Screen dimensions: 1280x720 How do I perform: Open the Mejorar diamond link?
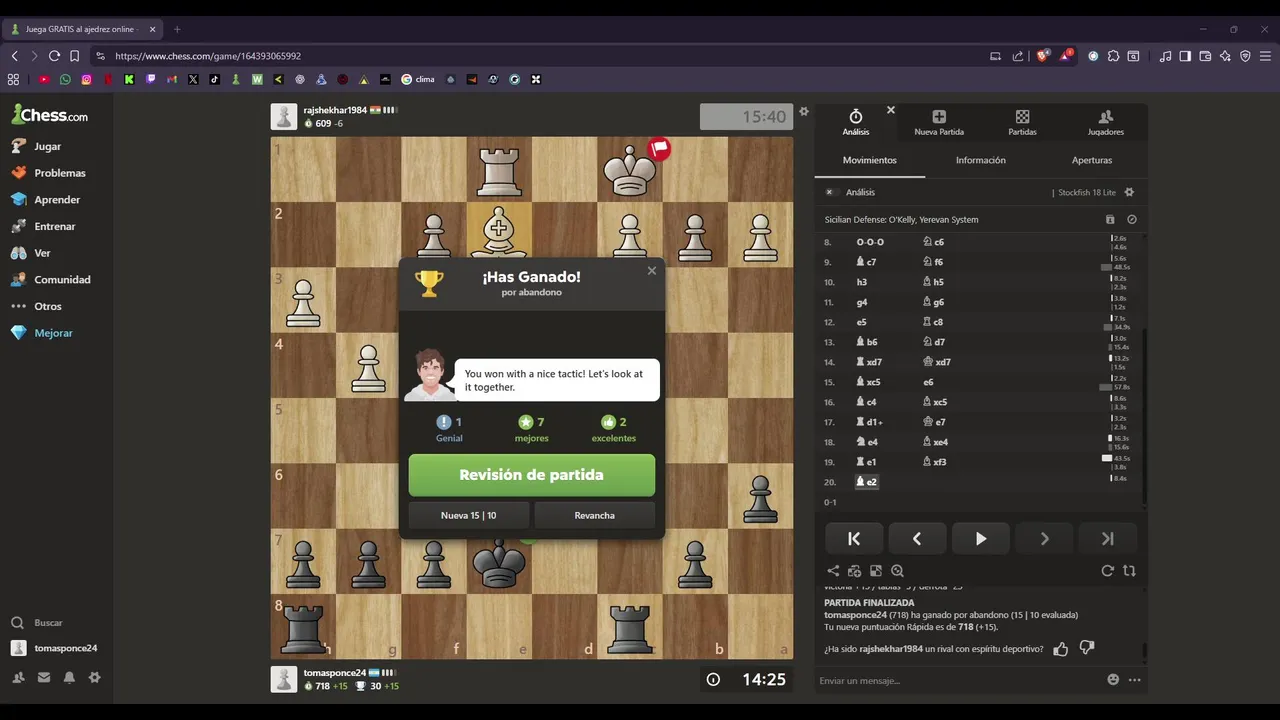[42, 333]
